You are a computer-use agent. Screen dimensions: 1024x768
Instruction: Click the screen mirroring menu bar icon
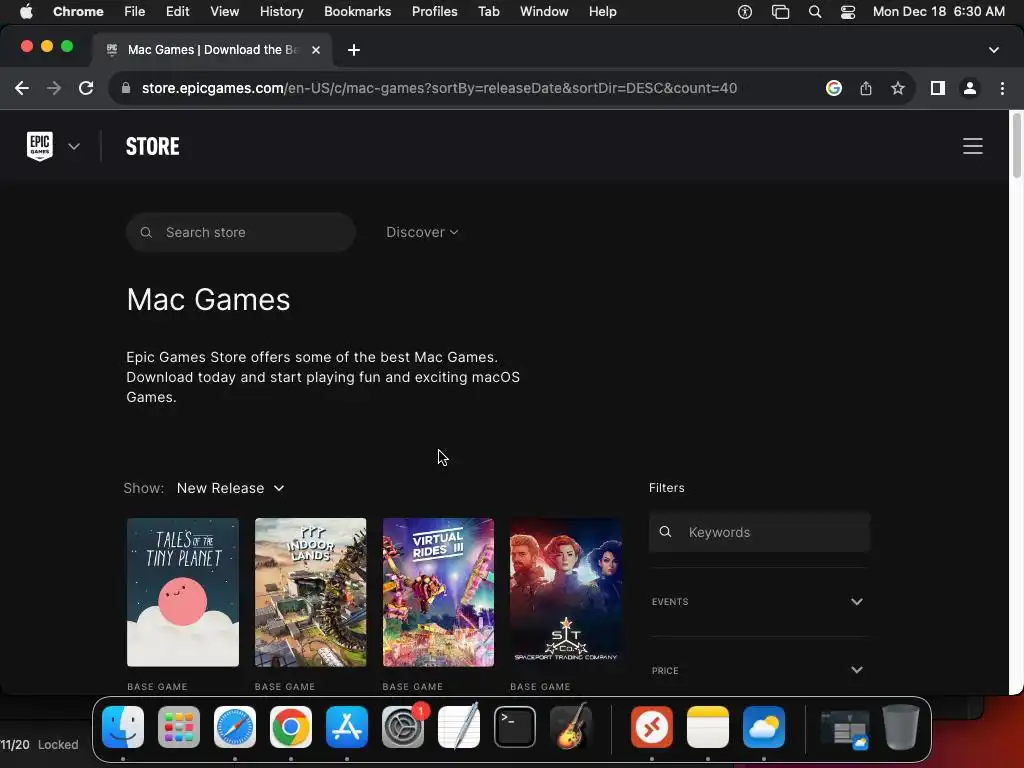pyautogui.click(x=780, y=12)
